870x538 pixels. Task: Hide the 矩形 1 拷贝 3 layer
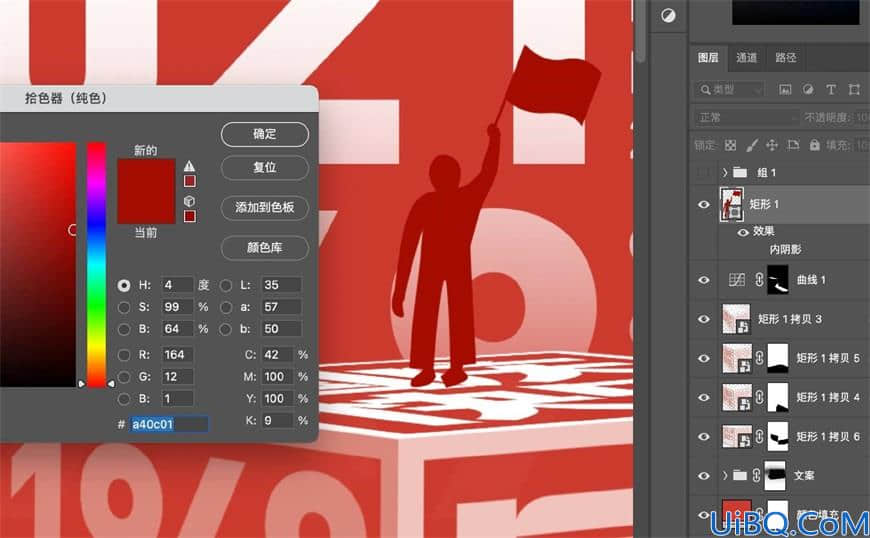704,319
